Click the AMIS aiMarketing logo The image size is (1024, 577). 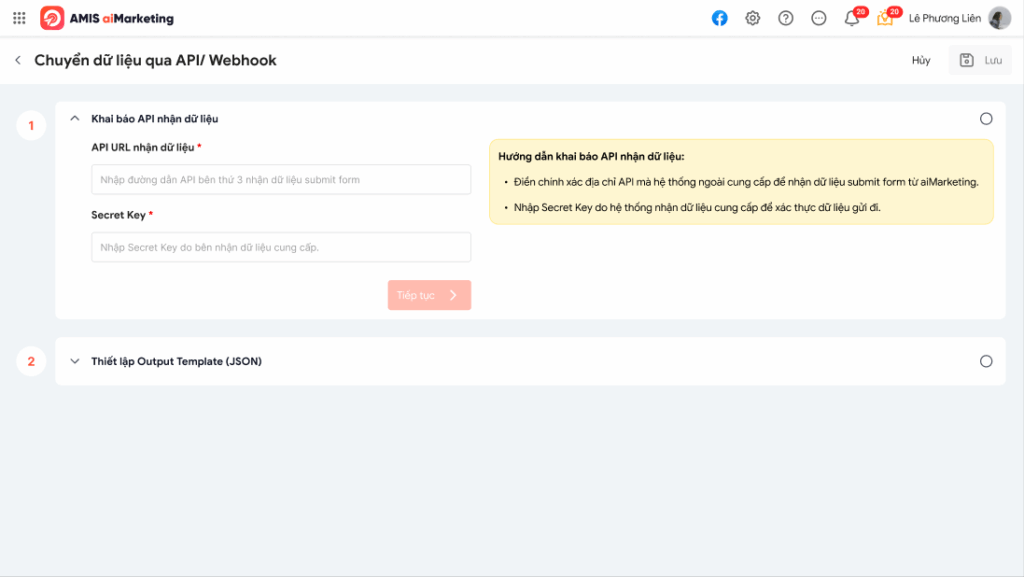(106, 18)
